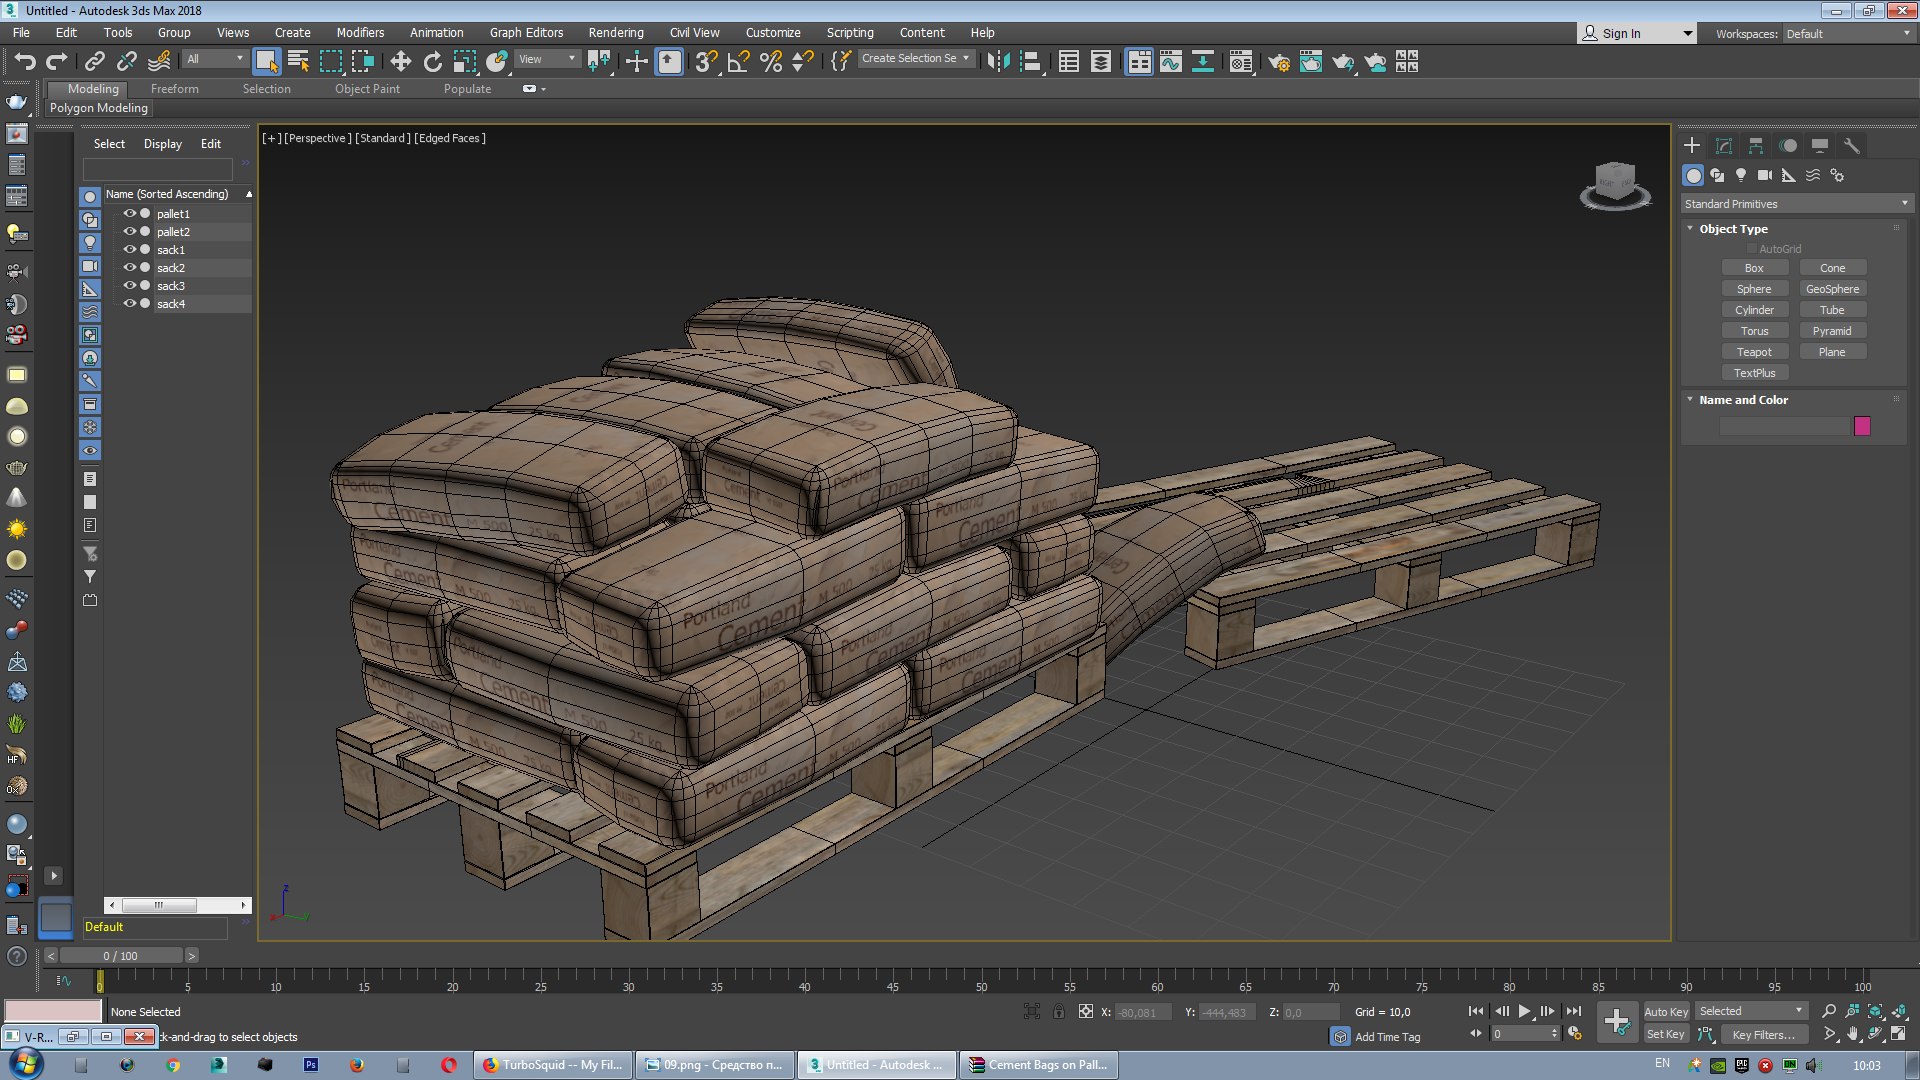Toggle the Auto Key button
Viewport: 1920px width, 1080px height.
click(1666, 1012)
